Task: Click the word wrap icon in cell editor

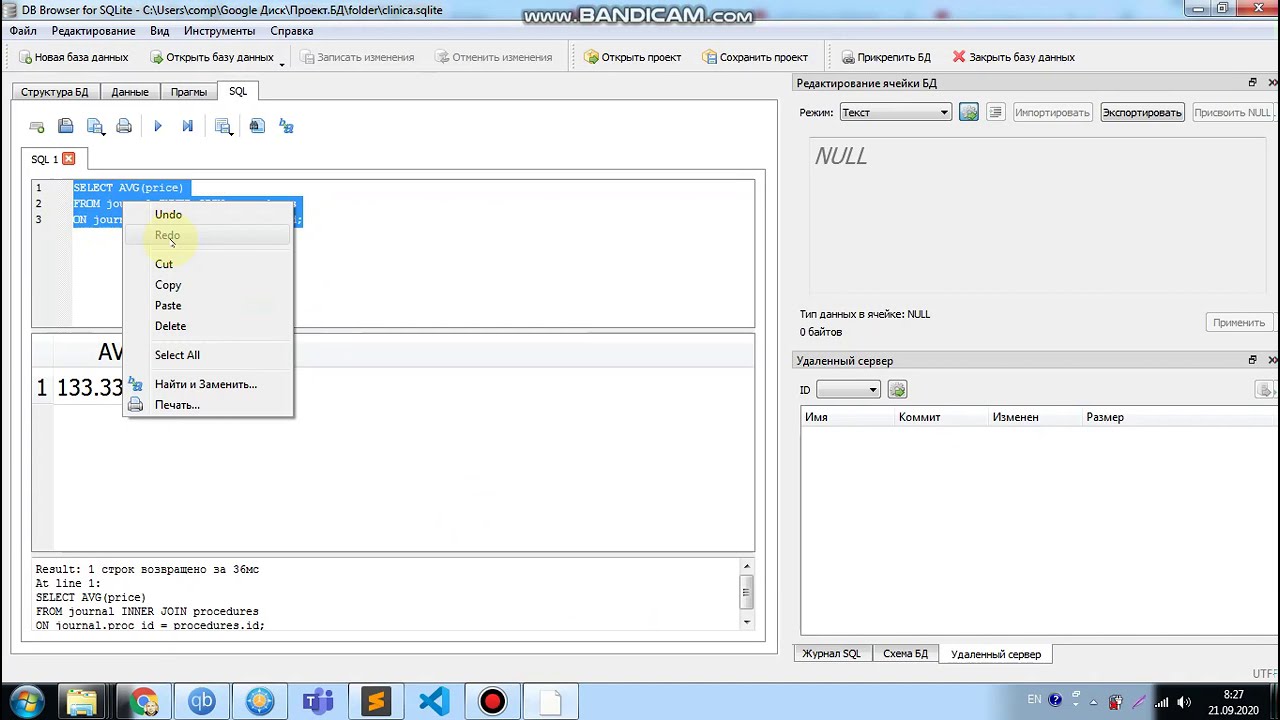Action: pyautogui.click(x=995, y=112)
